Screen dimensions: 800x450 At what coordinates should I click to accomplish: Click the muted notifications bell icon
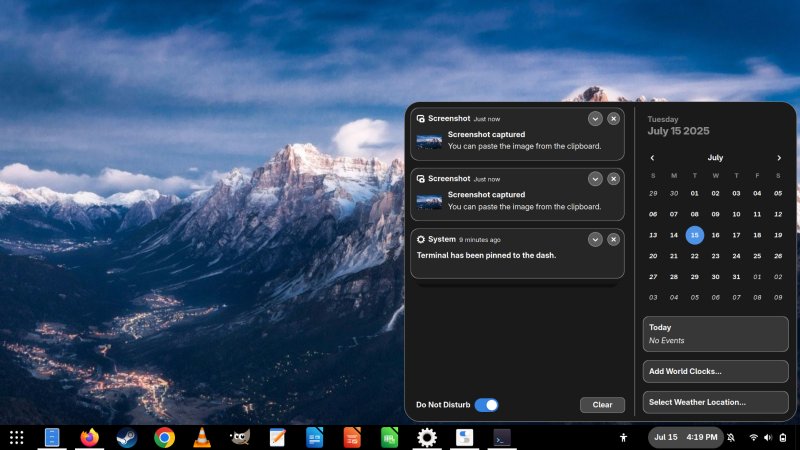pyautogui.click(x=731, y=437)
